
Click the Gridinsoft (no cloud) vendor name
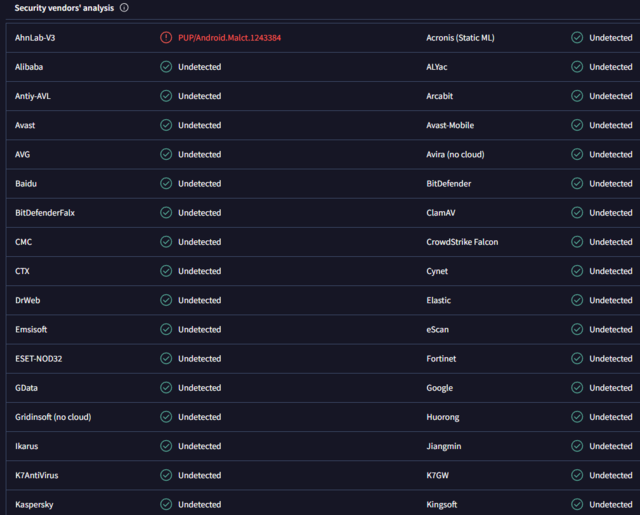pos(53,417)
